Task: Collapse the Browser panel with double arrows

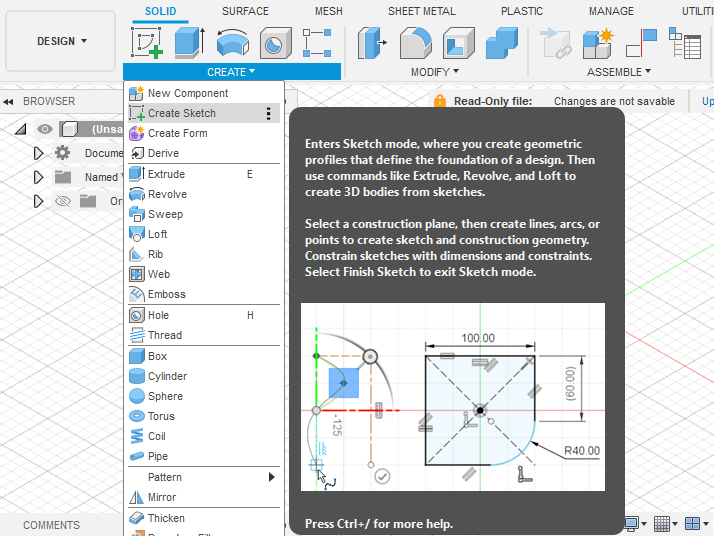Action: tap(9, 101)
